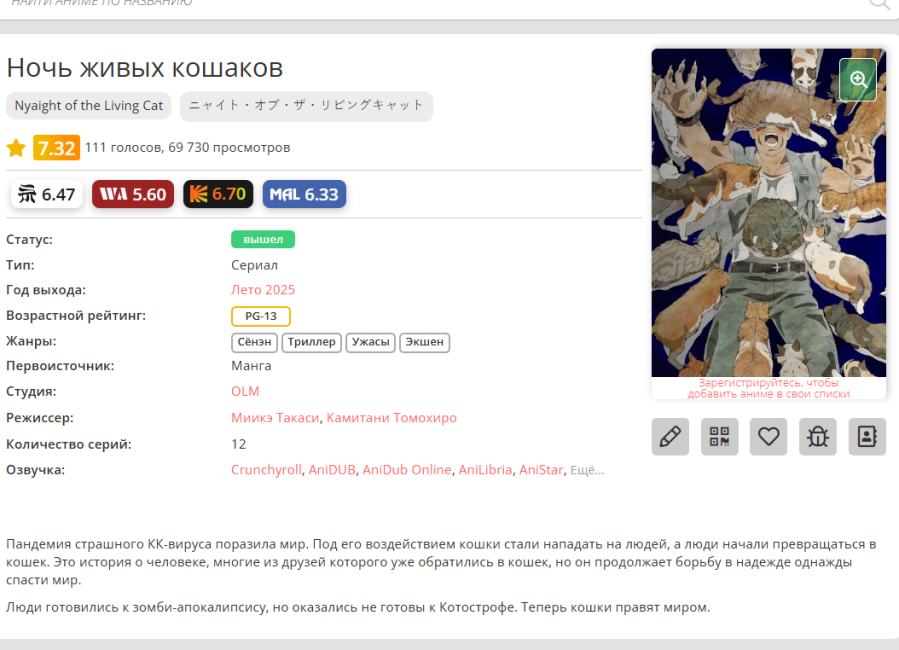Select the Ужасы genre tag
Screen dimensions: 899x650
[x=370, y=342]
